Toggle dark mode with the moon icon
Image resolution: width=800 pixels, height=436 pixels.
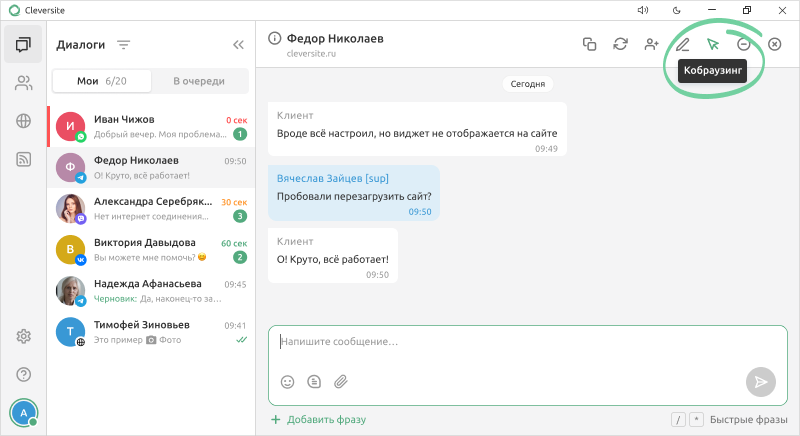677,10
